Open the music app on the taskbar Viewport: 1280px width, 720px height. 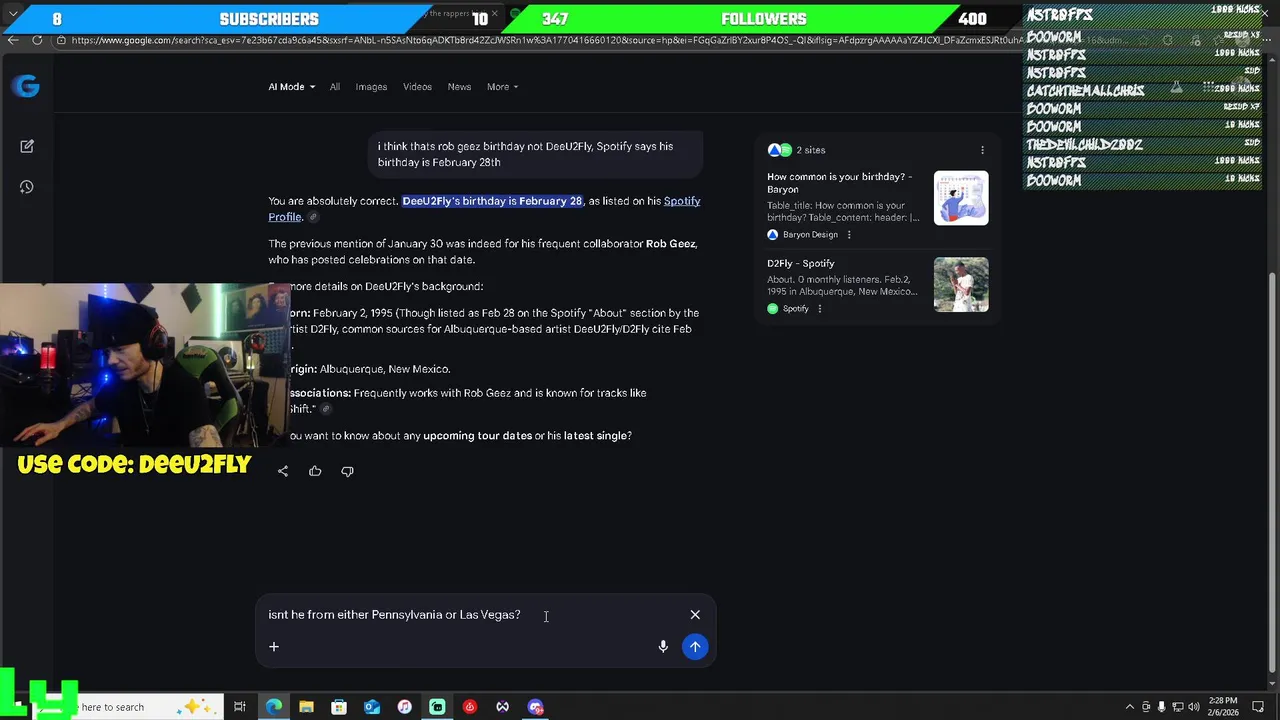pyautogui.click(x=404, y=707)
